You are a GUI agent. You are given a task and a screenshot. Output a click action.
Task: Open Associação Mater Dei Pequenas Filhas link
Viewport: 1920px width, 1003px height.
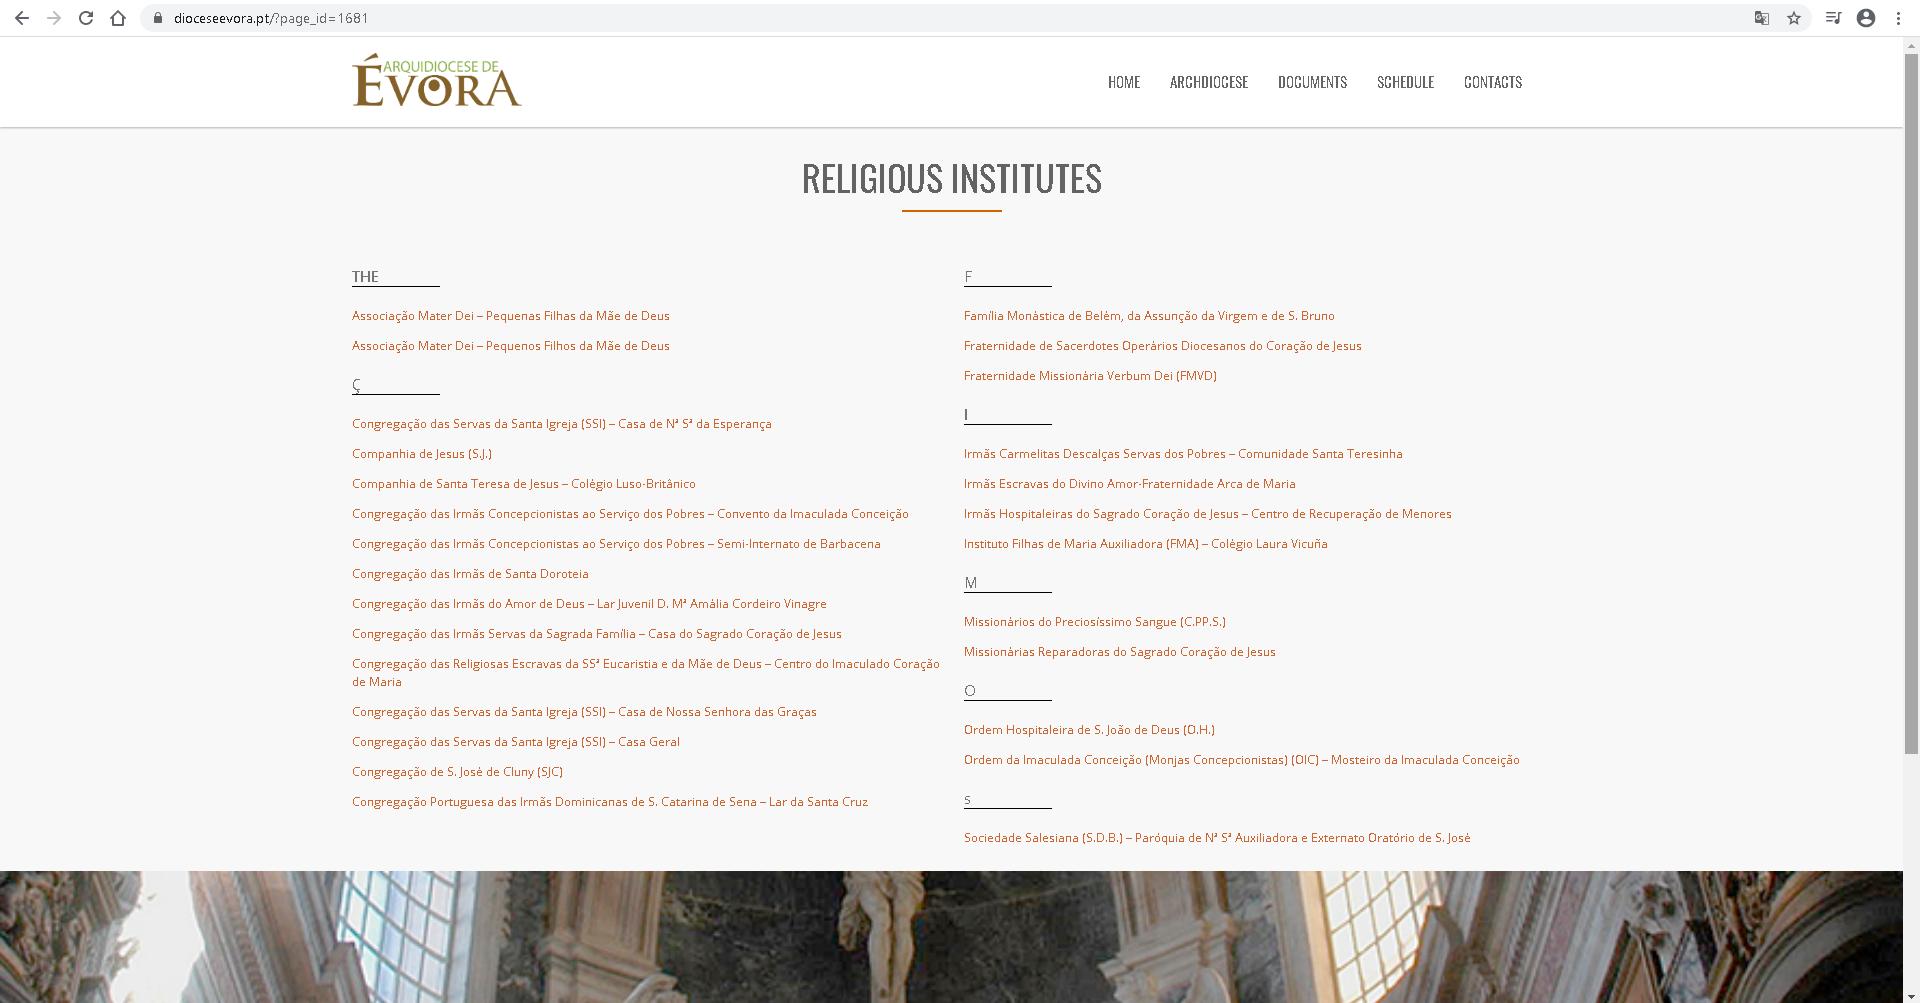(x=511, y=316)
